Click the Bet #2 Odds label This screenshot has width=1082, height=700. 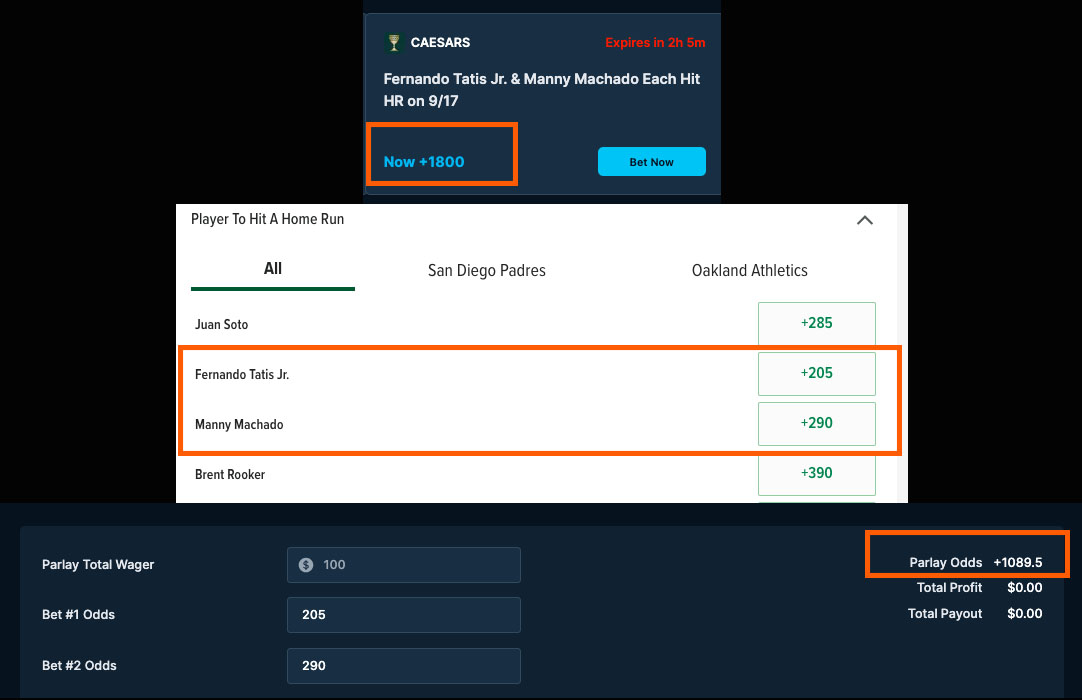79,665
